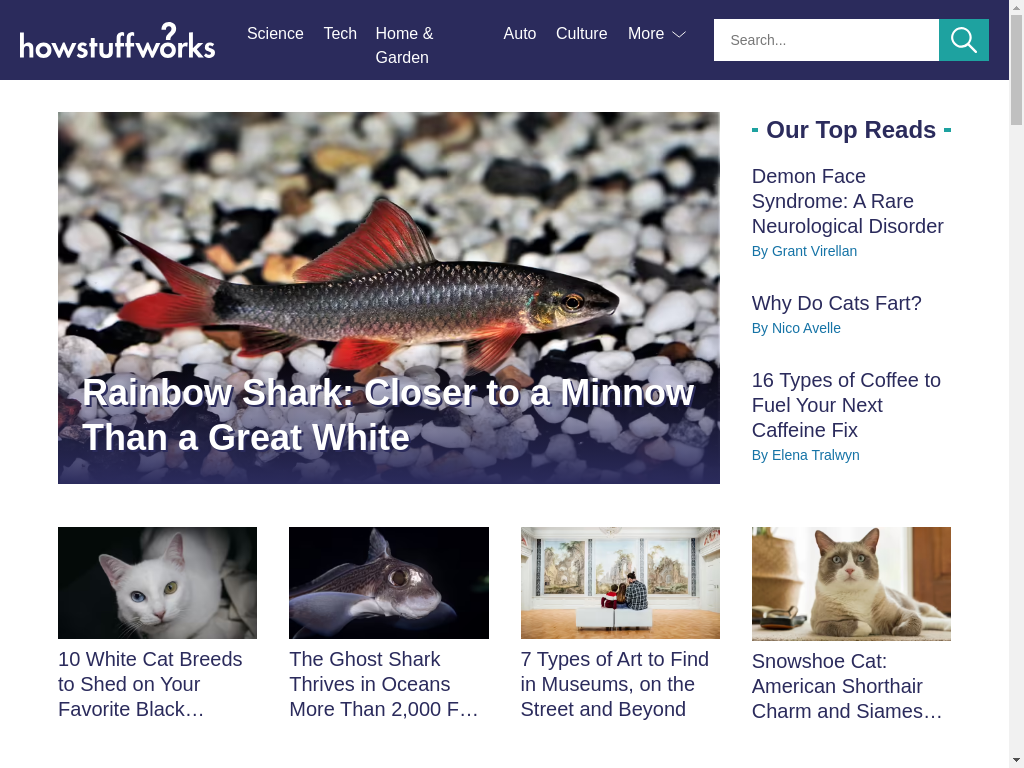Screen dimensions: 1024x768
Task: Click the vertical scrollbar down arrow
Action: [1016, 761]
